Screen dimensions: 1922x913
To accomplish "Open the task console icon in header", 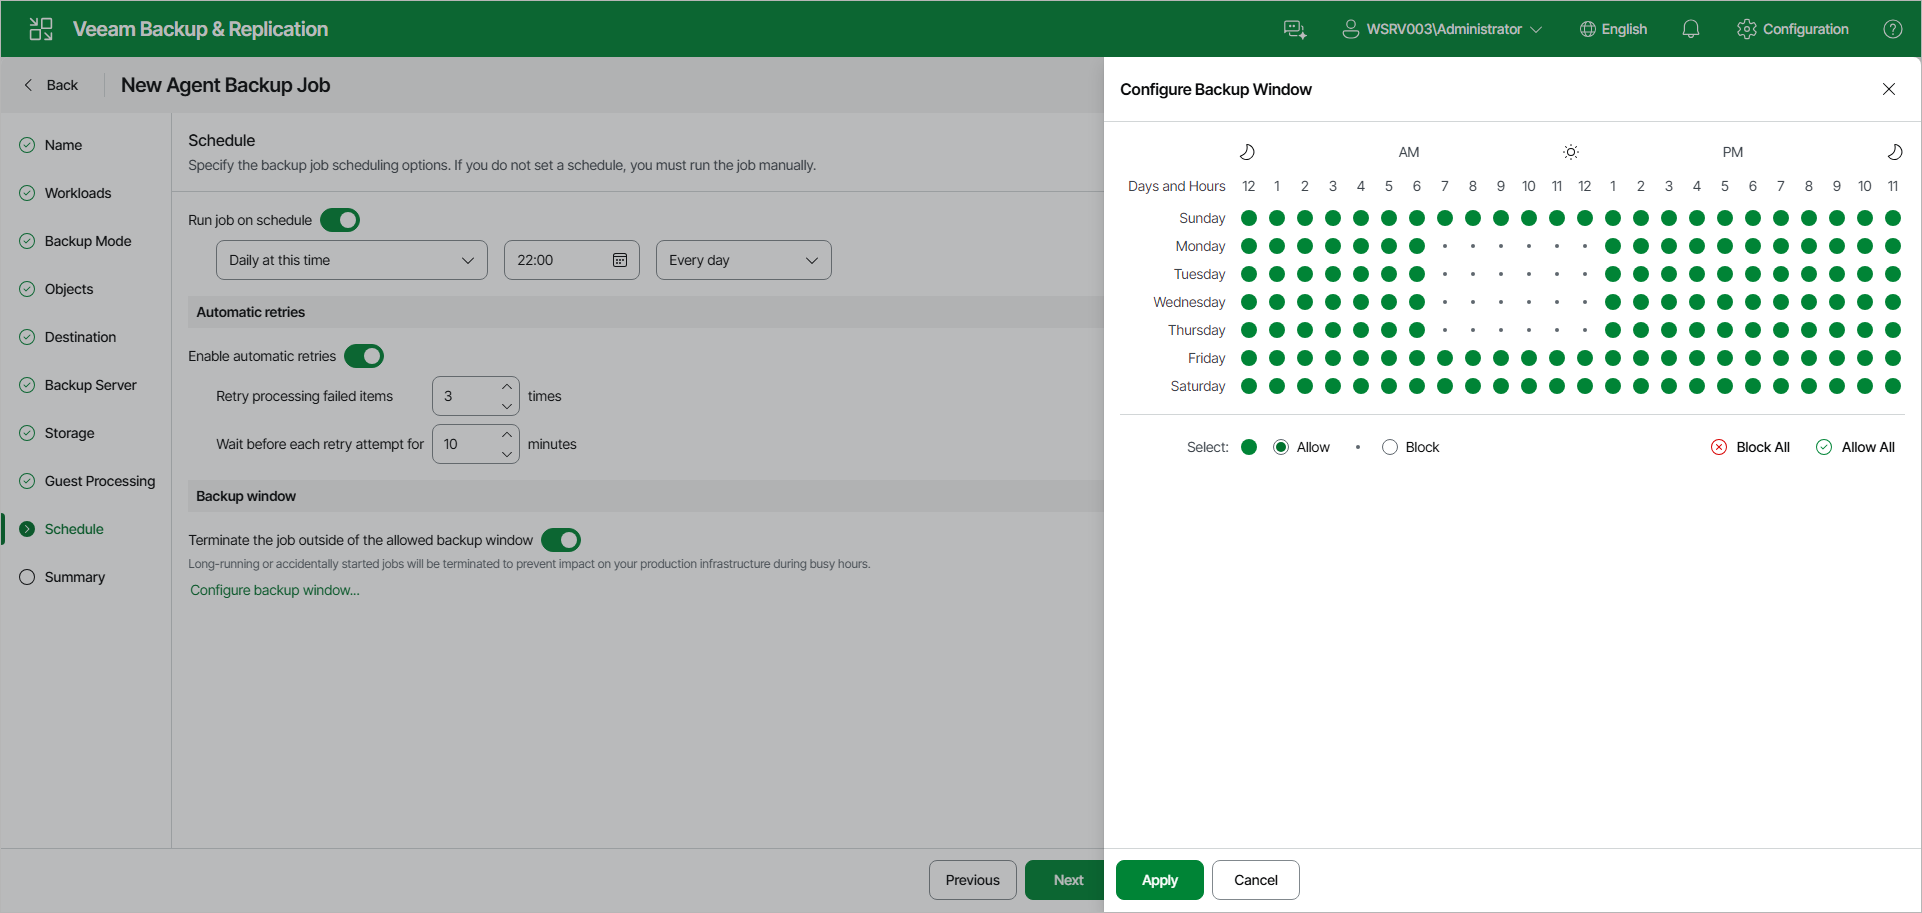I will 1295,29.
